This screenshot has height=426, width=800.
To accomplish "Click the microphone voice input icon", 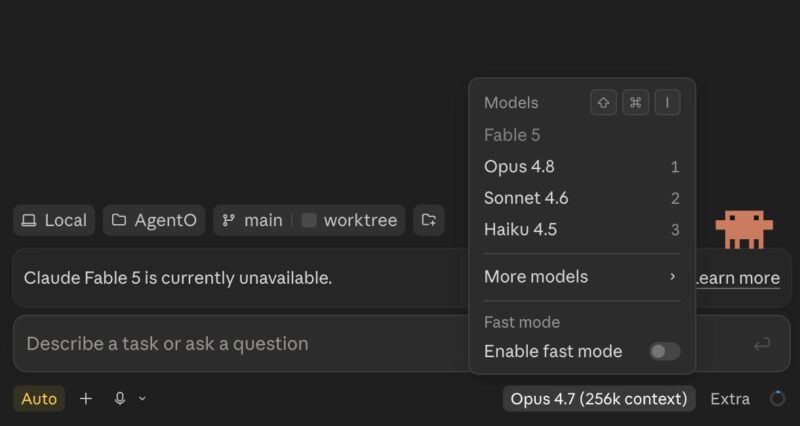I will [120, 398].
